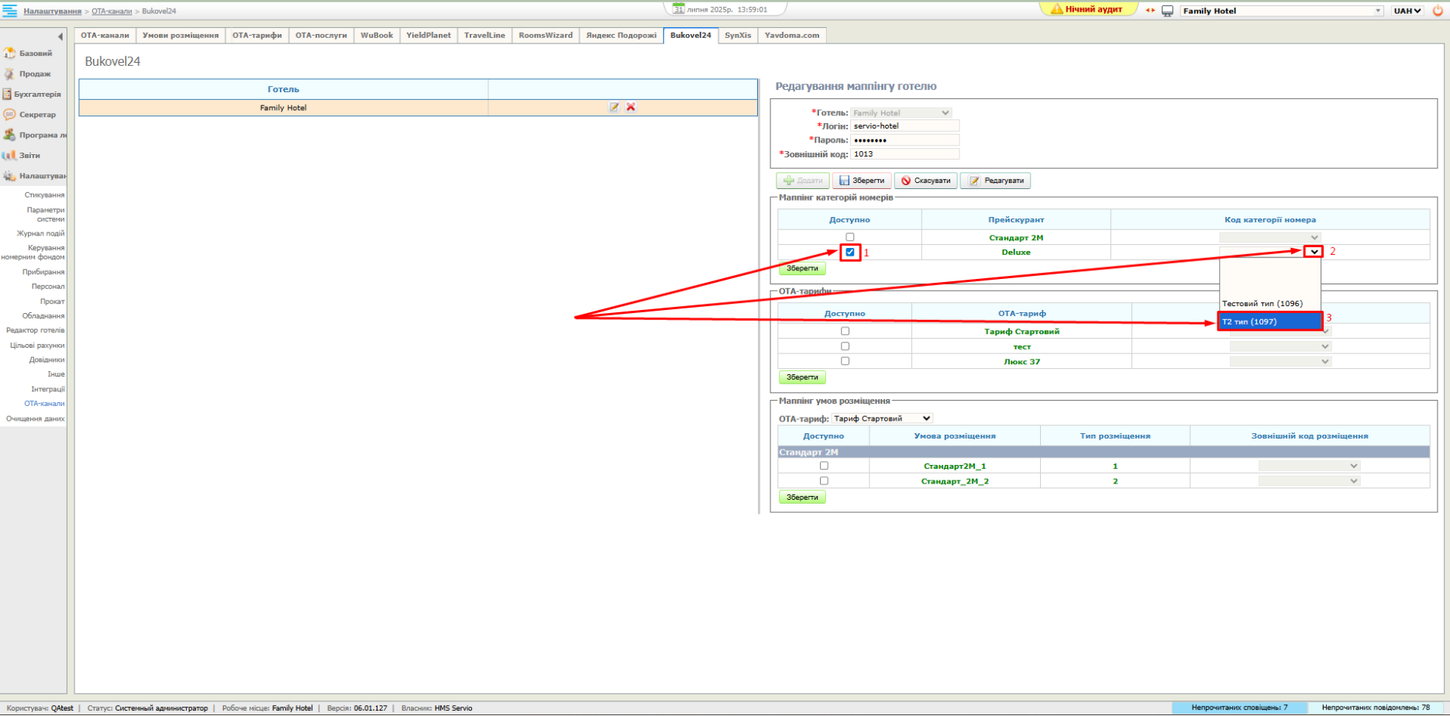Check the Тариф Стартовий checkbox

coord(845,331)
